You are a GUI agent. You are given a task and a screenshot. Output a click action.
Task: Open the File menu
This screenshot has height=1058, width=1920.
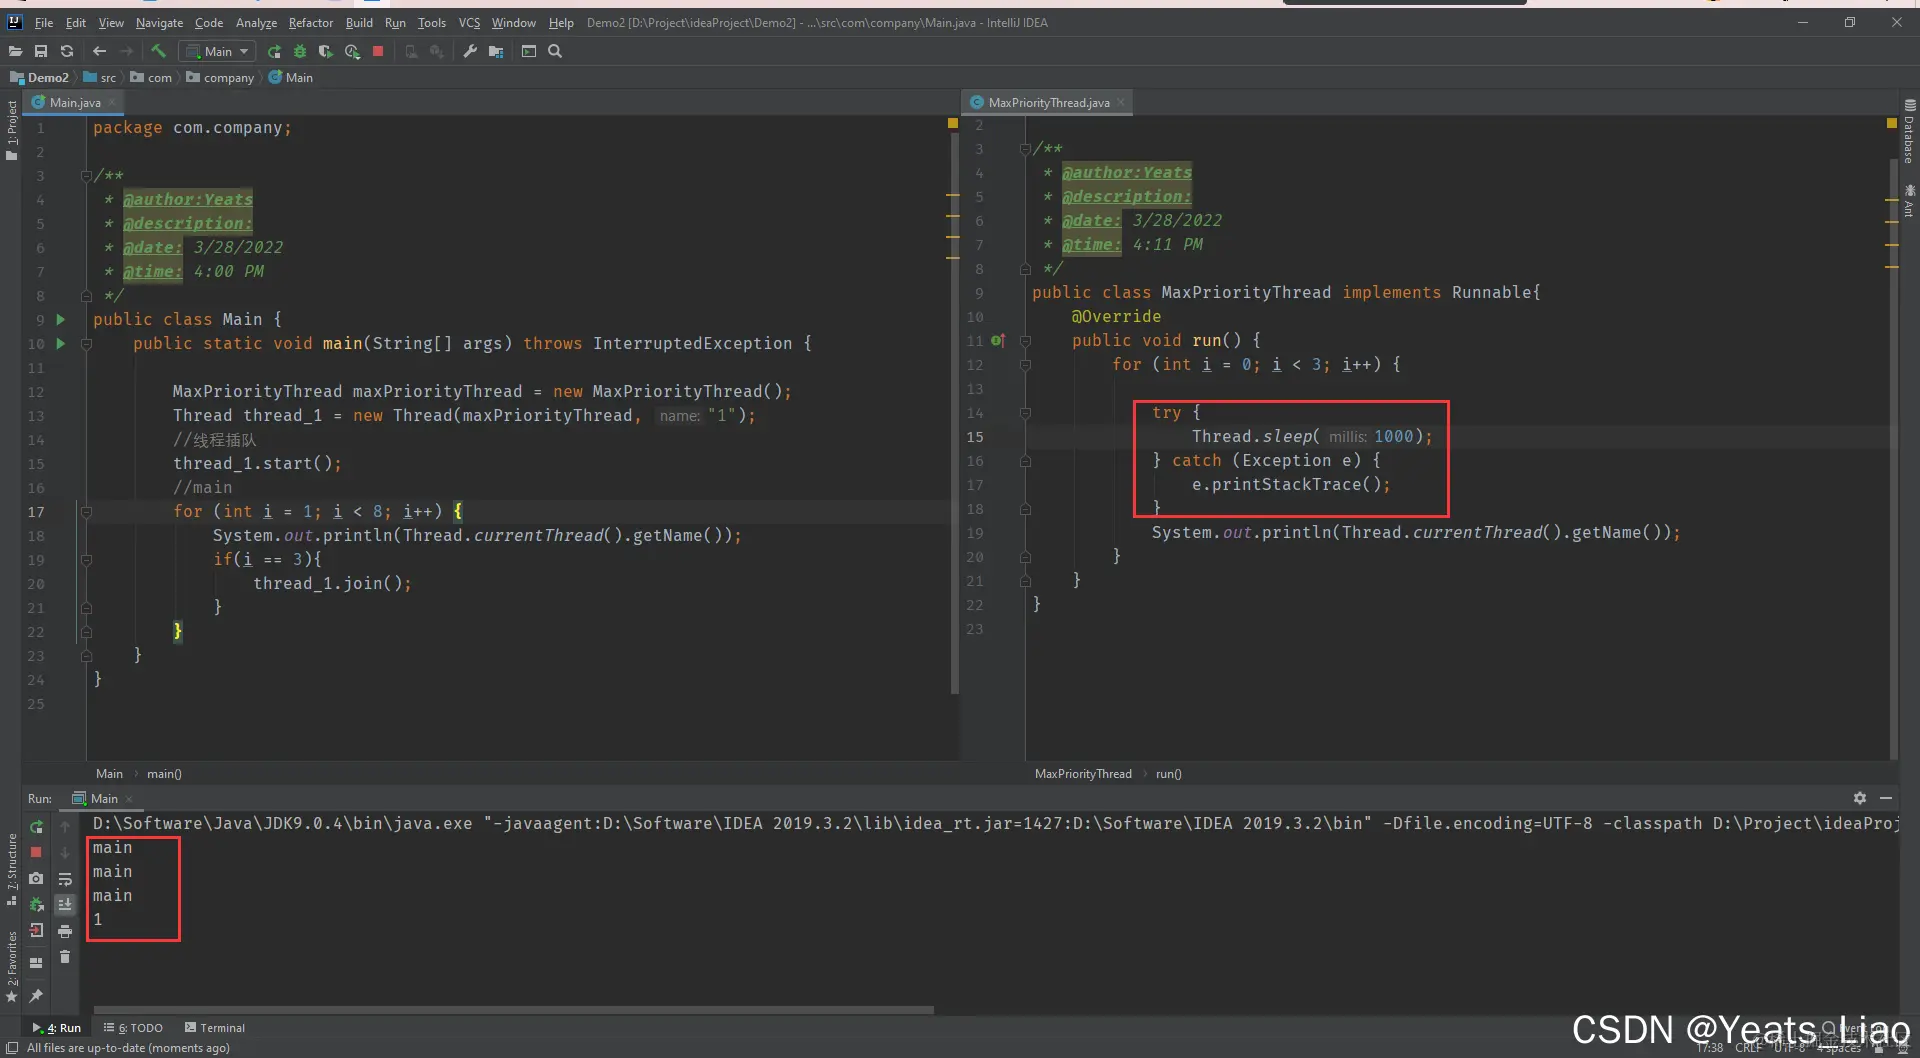44,22
